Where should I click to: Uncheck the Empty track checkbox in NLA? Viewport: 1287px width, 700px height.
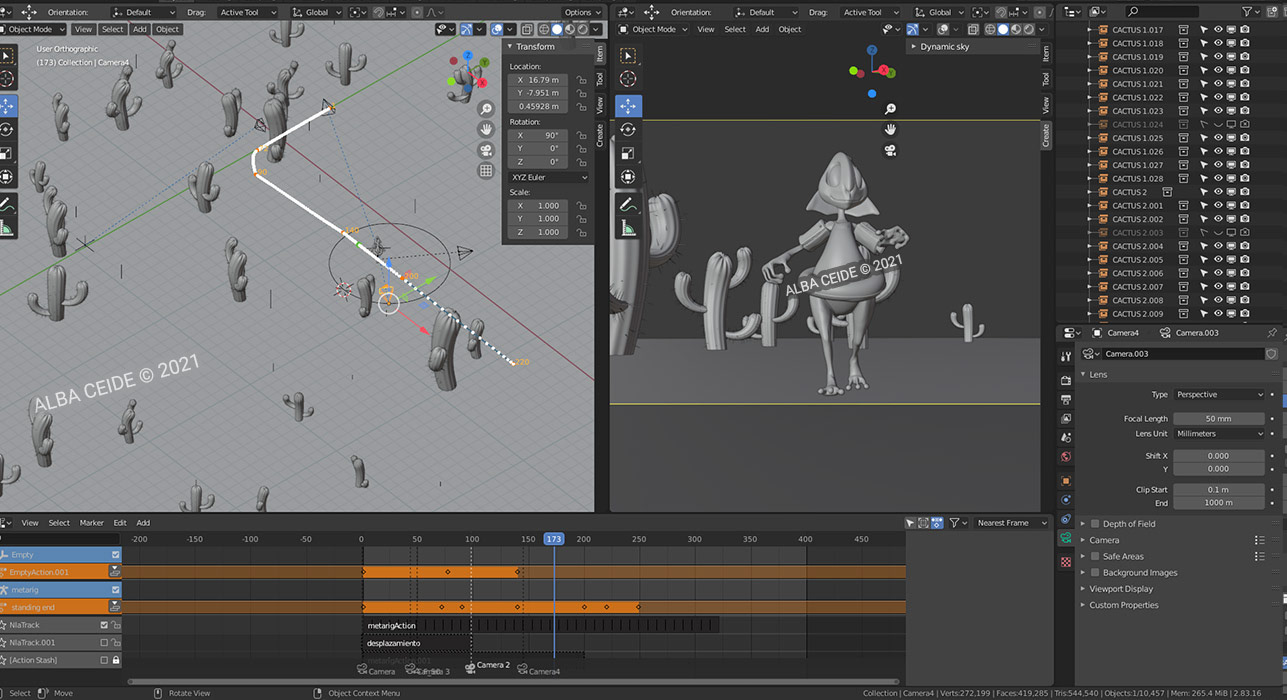[115, 555]
